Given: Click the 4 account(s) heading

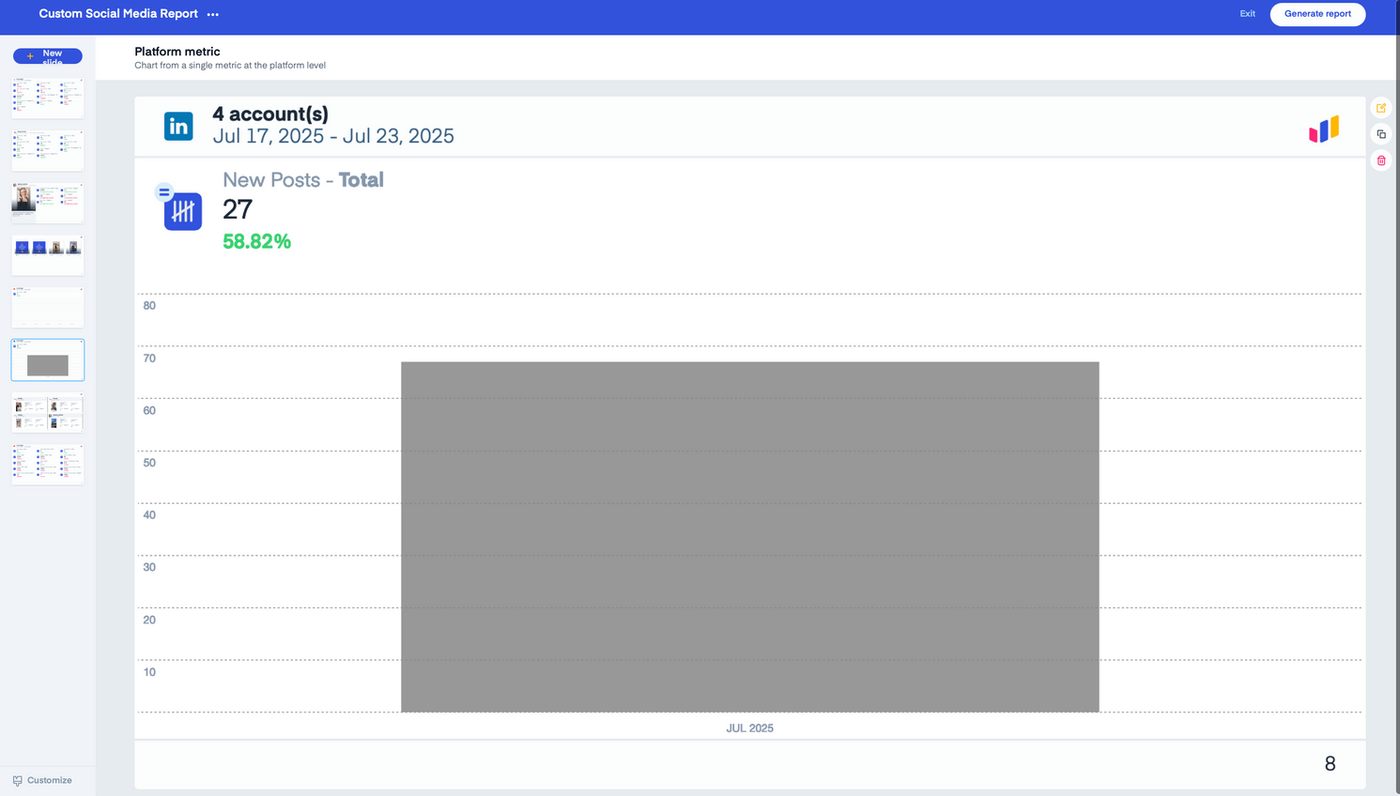Looking at the screenshot, I should click(x=270, y=114).
